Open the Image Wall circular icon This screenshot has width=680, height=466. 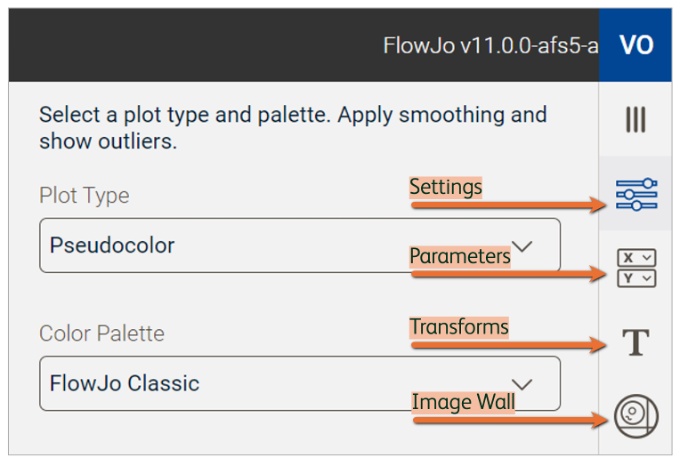(636, 416)
